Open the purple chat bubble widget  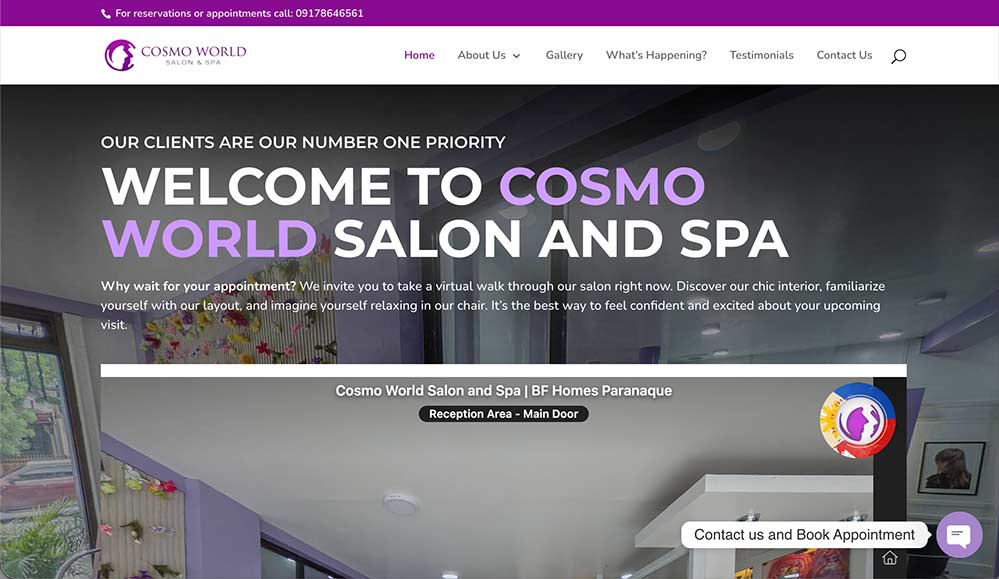(x=959, y=534)
